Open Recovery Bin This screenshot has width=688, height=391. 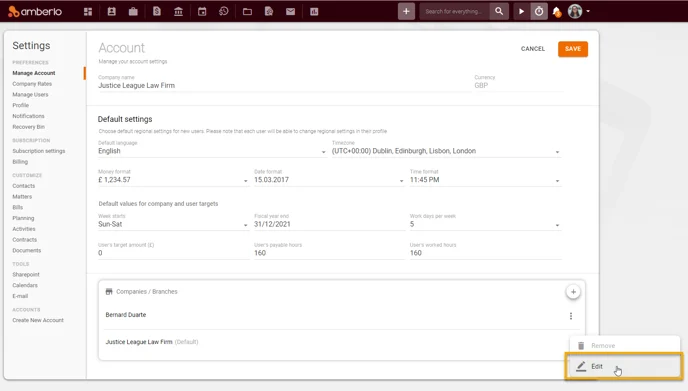pyautogui.click(x=29, y=127)
